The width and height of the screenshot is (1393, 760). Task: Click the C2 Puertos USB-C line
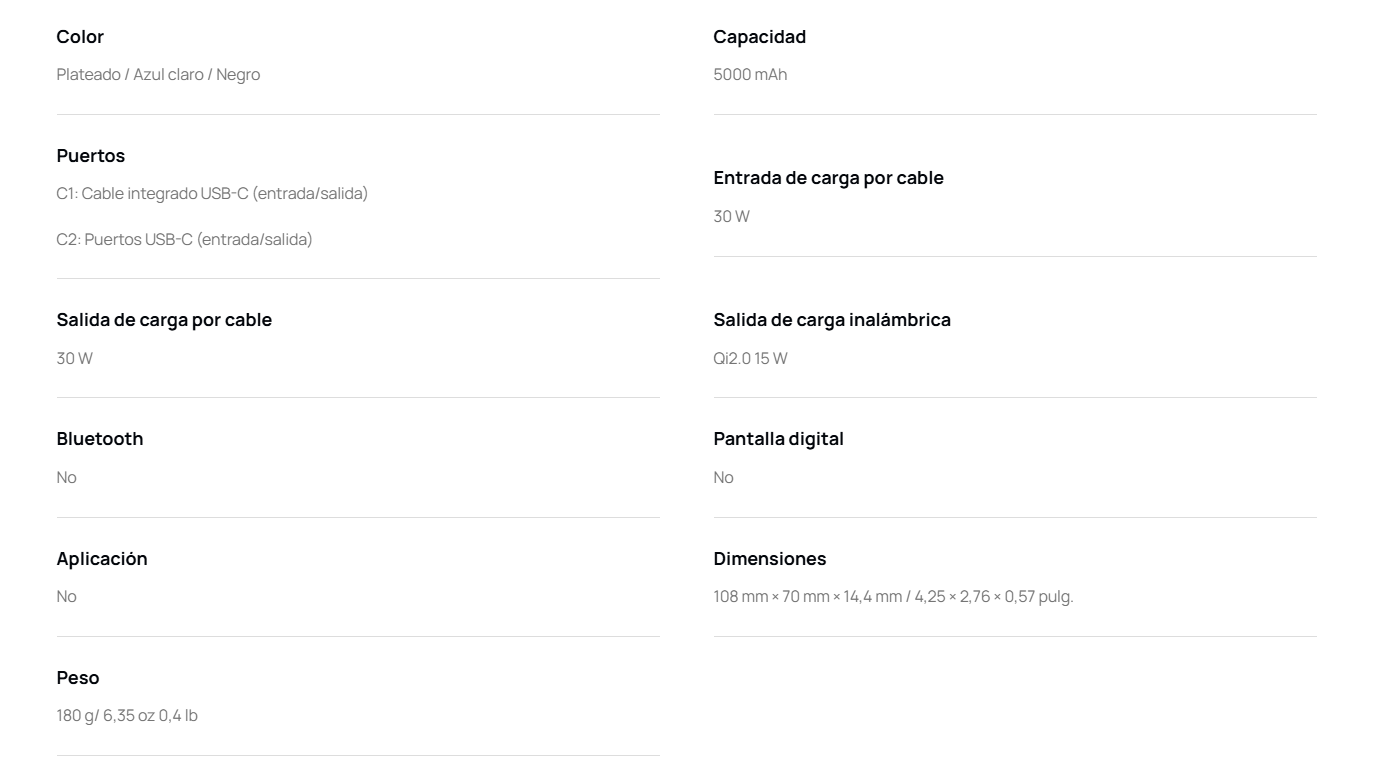coord(185,240)
